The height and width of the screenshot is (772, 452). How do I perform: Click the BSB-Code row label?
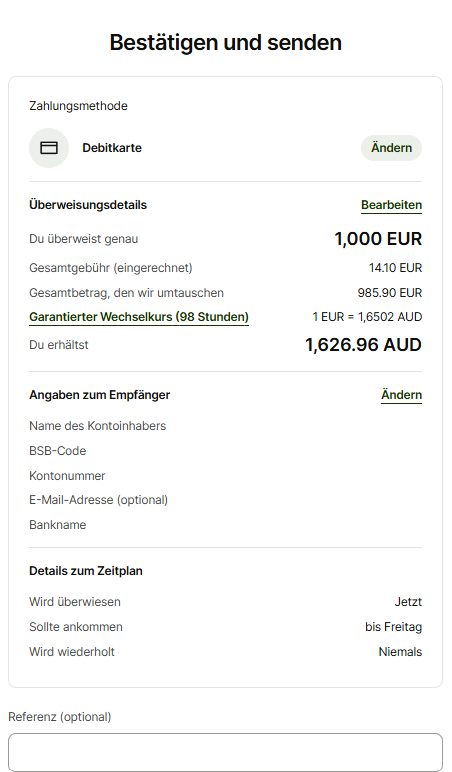[58, 451]
